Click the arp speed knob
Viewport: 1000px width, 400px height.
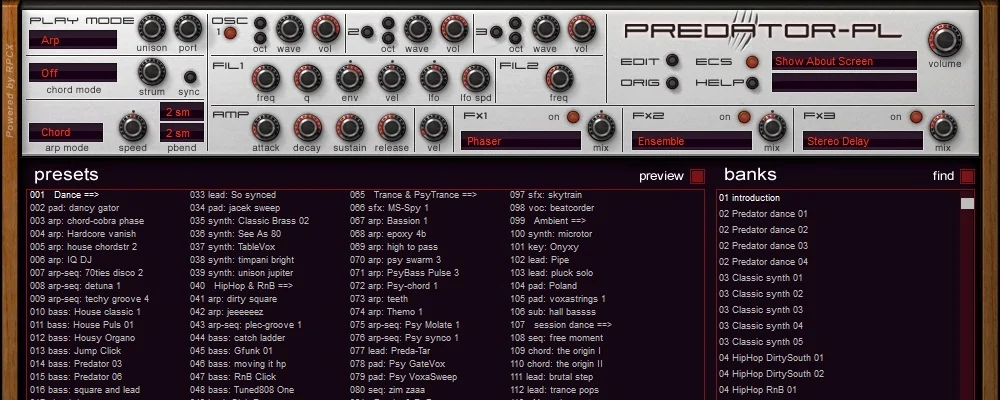tap(133, 127)
